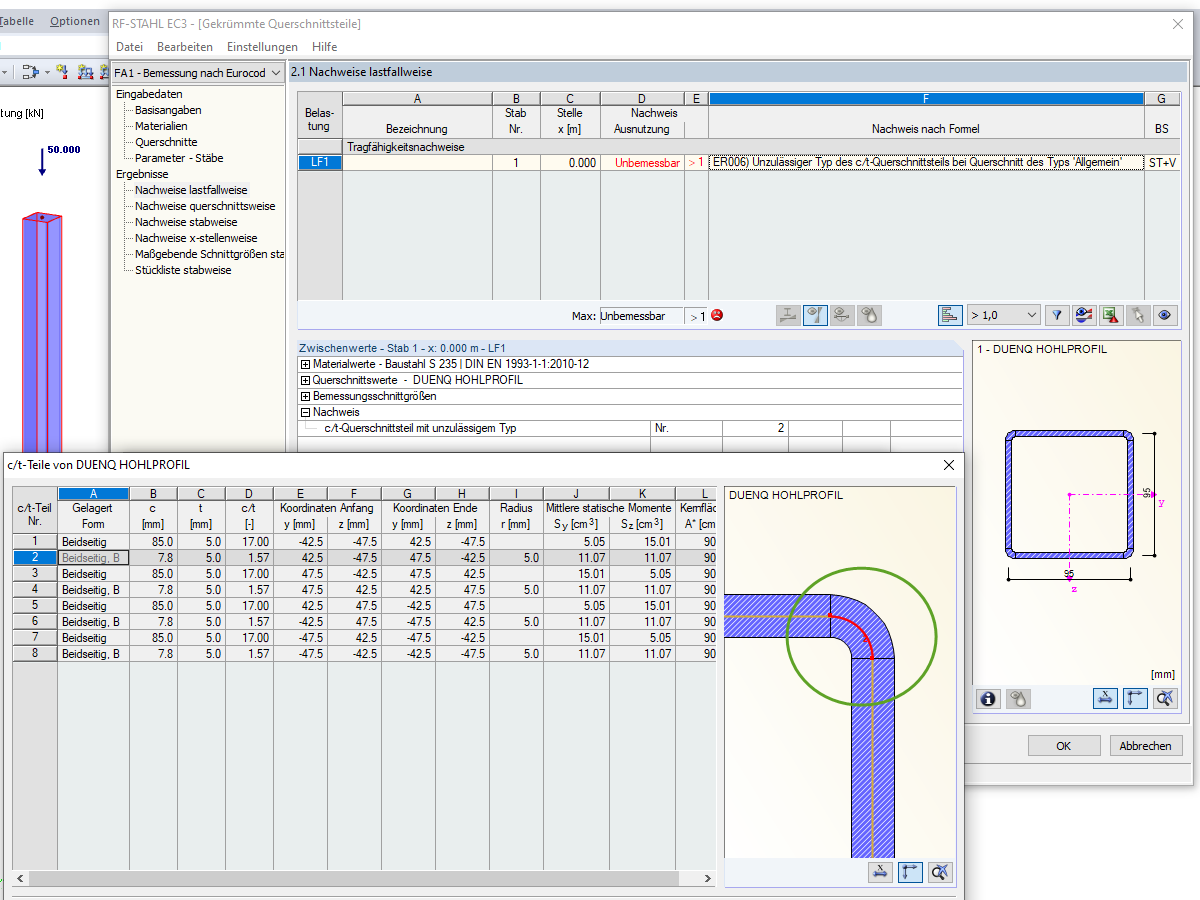Close the c/t-Teile von DUENQ HOHLPROFIL dialog
Viewport: 1200px width, 900px height.
tap(948, 465)
